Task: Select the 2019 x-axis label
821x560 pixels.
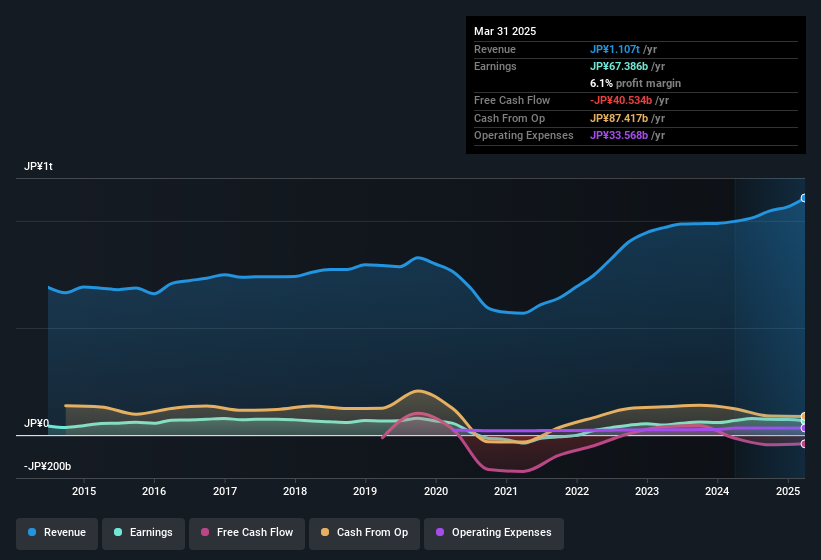Action: [365, 491]
